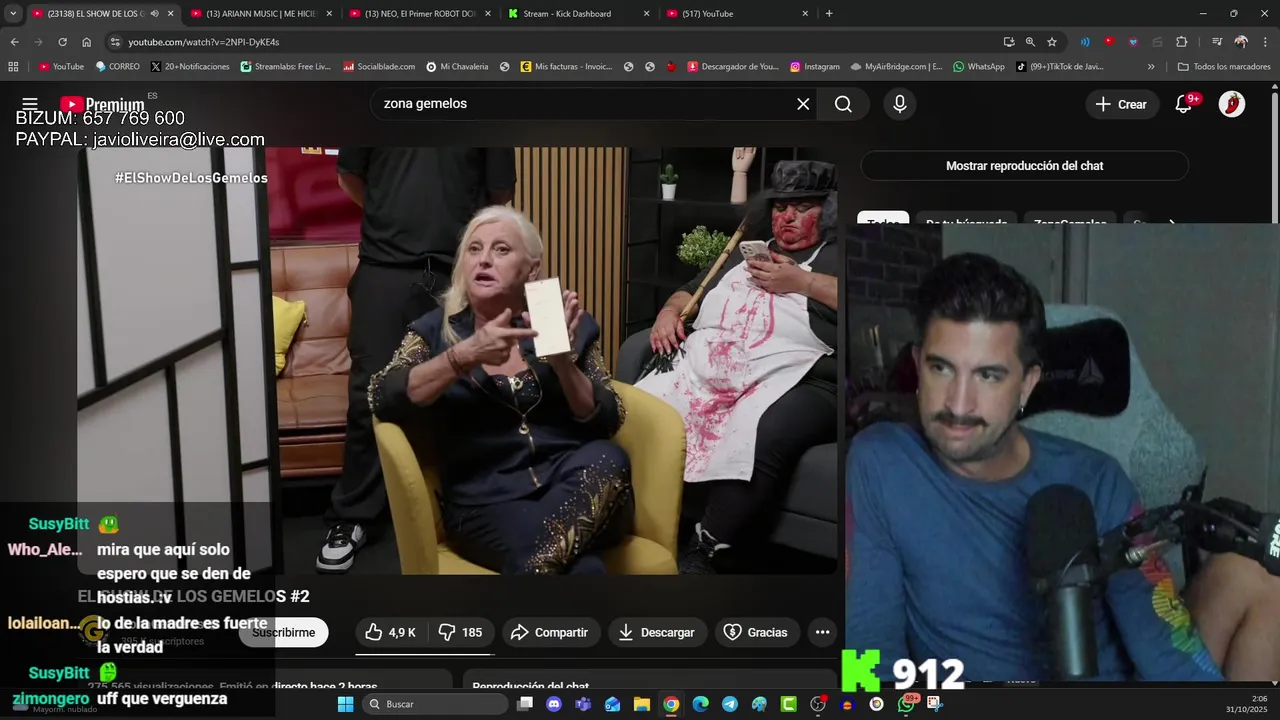Open the Streamlabs bookmark

[x=285, y=67]
